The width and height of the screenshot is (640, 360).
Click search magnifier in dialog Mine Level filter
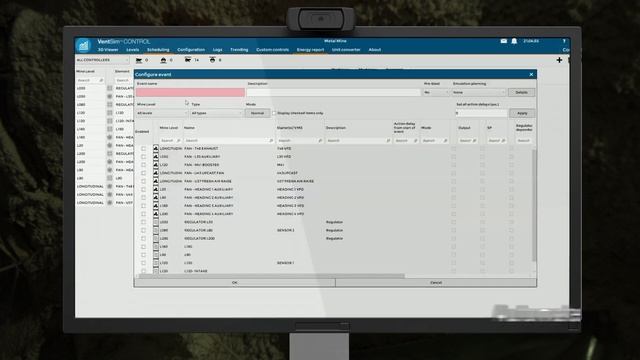pos(178,141)
